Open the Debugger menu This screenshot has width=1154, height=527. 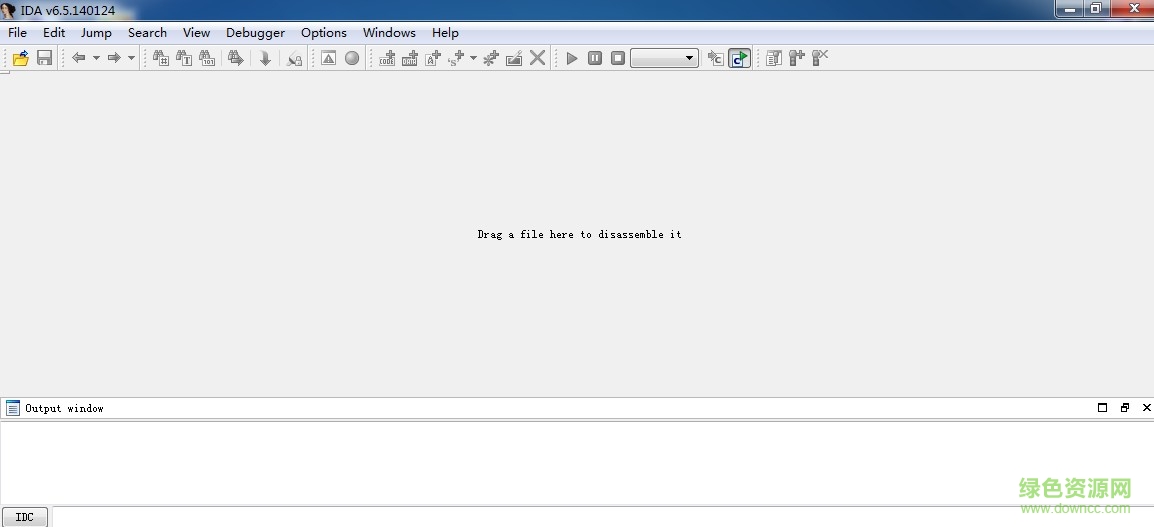255,32
